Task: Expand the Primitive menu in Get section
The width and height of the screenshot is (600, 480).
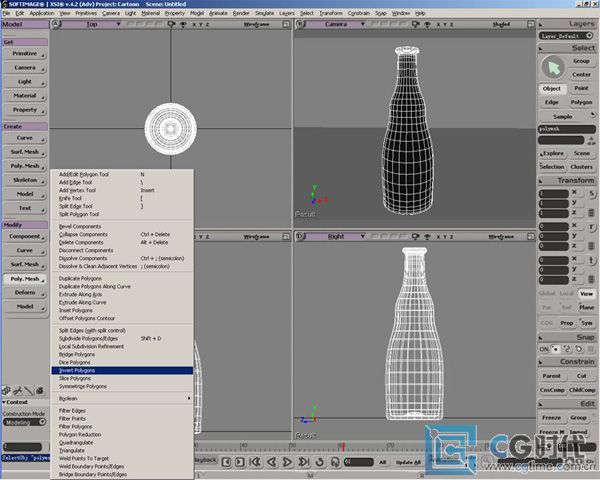Action: [x=25, y=53]
